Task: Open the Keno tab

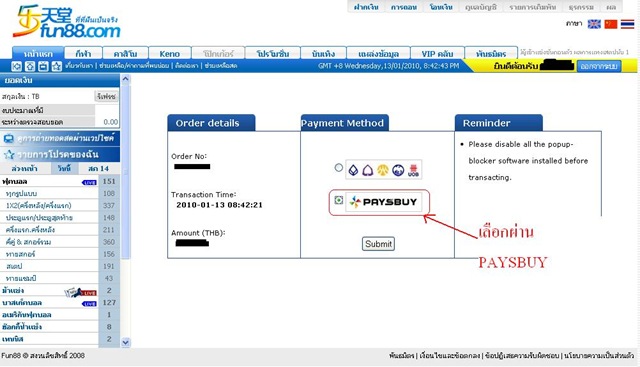Action: [169, 53]
